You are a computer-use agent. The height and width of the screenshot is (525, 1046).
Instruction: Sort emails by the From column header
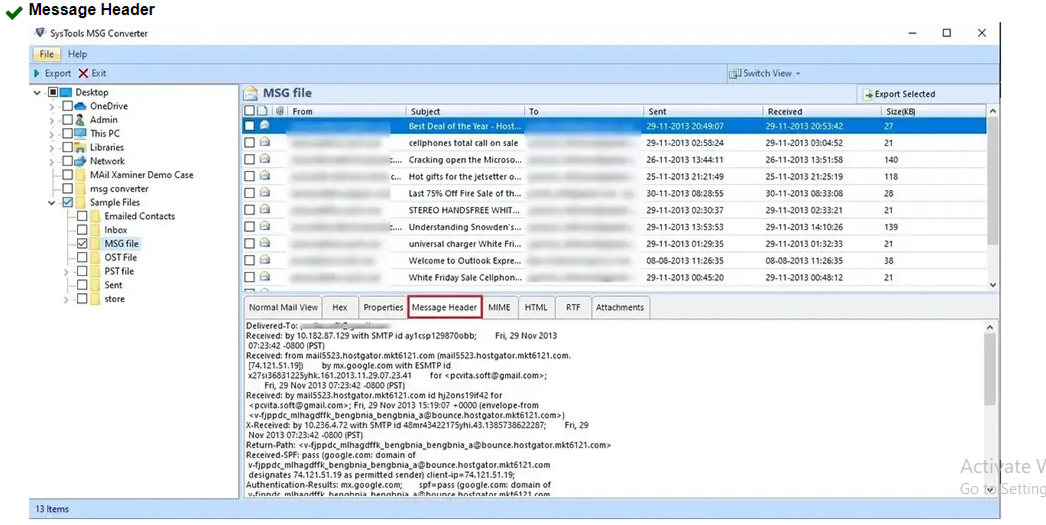pos(346,111)
